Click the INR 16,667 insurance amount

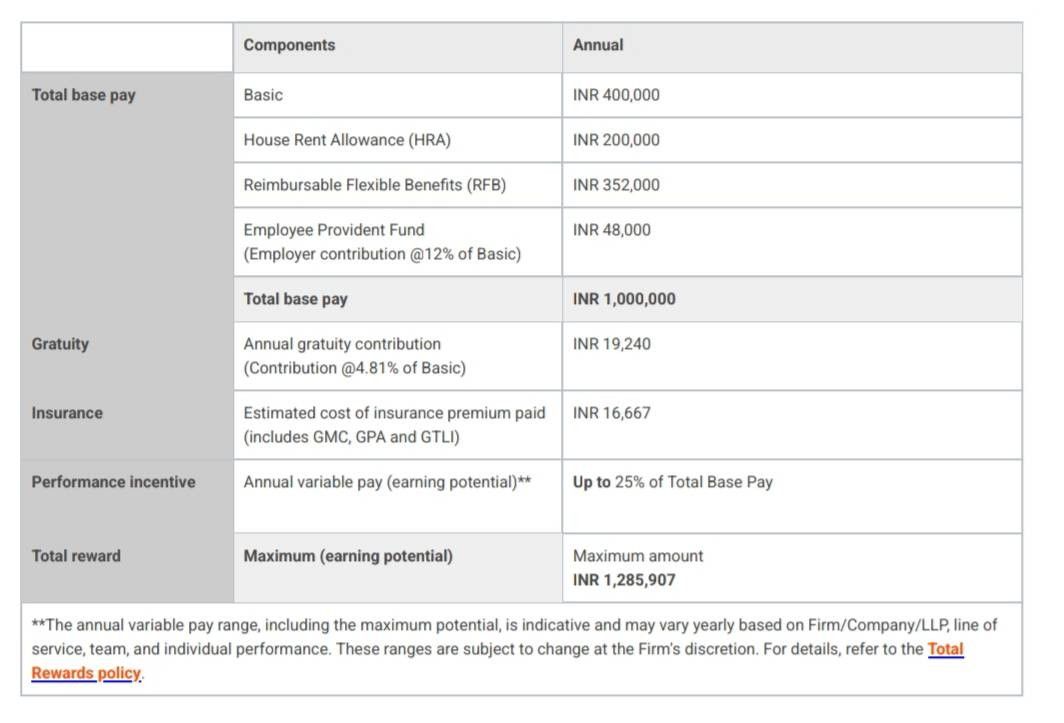792,425
